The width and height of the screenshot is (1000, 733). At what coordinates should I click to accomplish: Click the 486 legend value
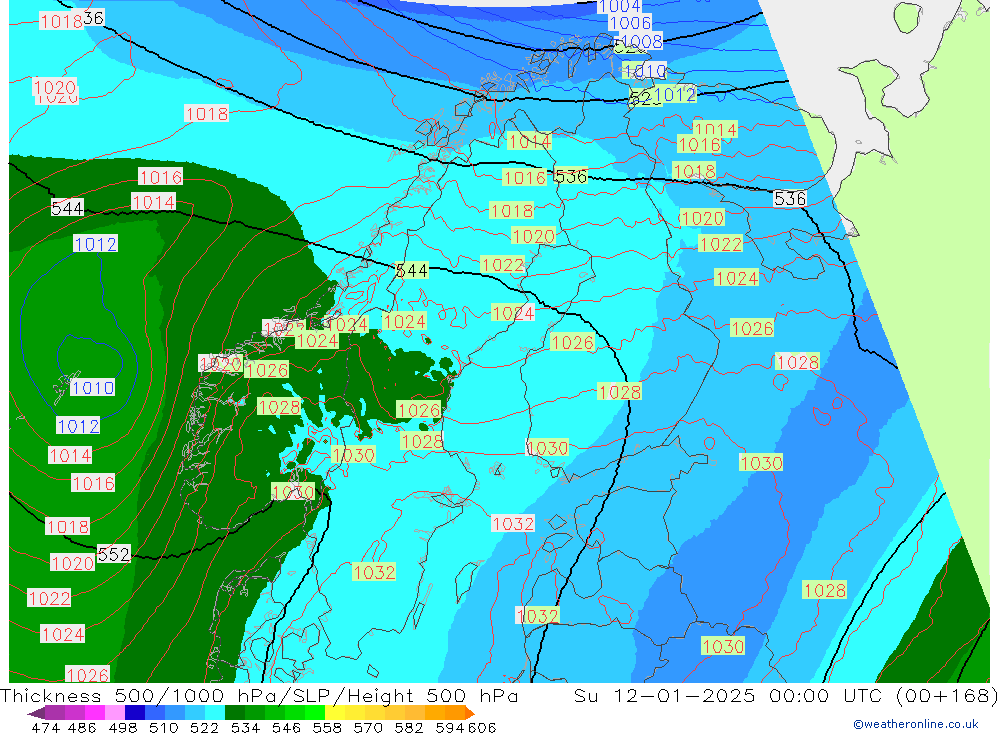(x=81, y=727)
